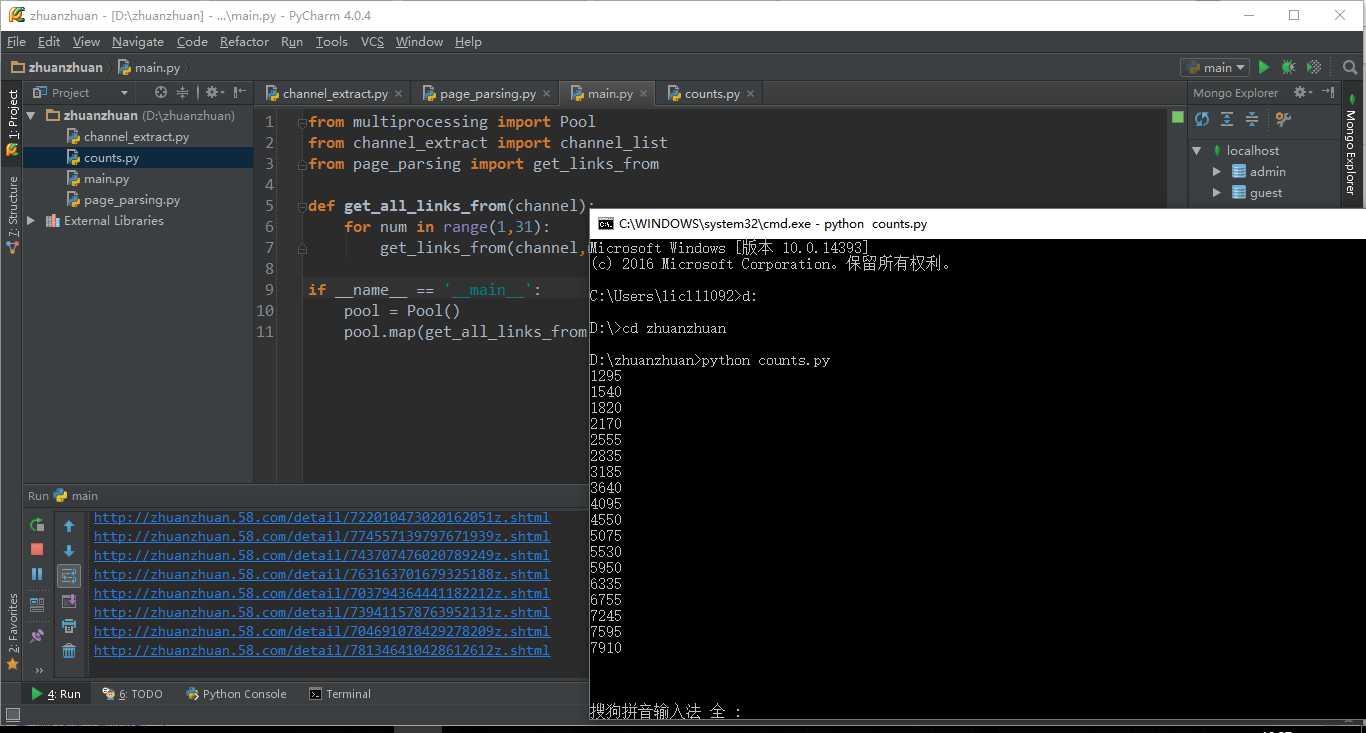Click the restore layout icon in Run panel
This screenshot has width=1366, height=733.
[x=37, y=604]
